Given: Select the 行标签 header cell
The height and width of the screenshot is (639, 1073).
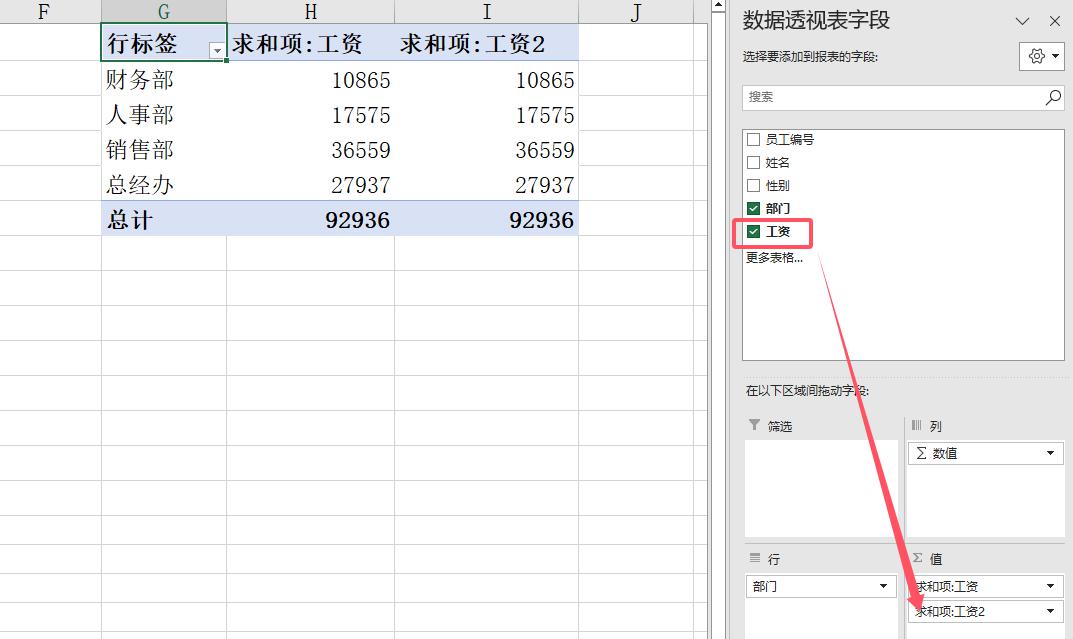Looking at the screenshot, I should [x=164, y=42].
